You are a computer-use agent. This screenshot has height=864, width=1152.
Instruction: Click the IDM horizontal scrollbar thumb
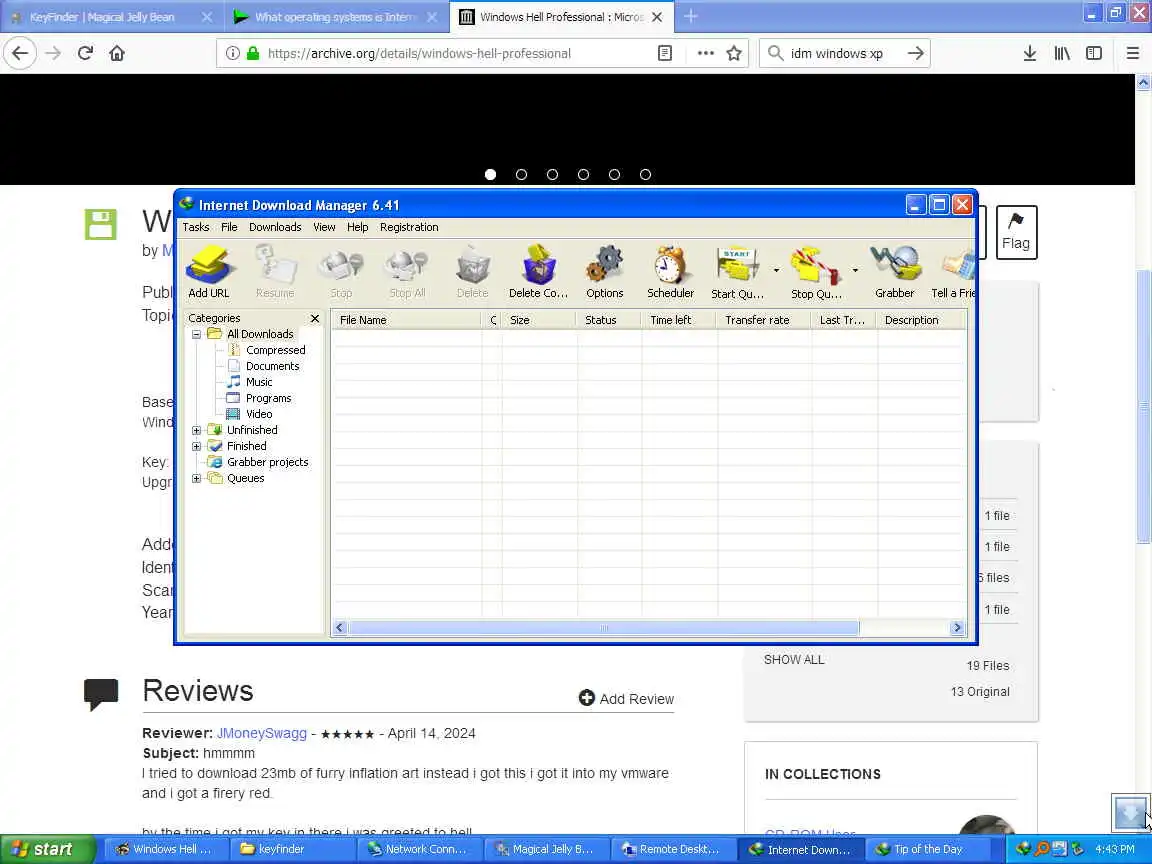tap(603, 628)
